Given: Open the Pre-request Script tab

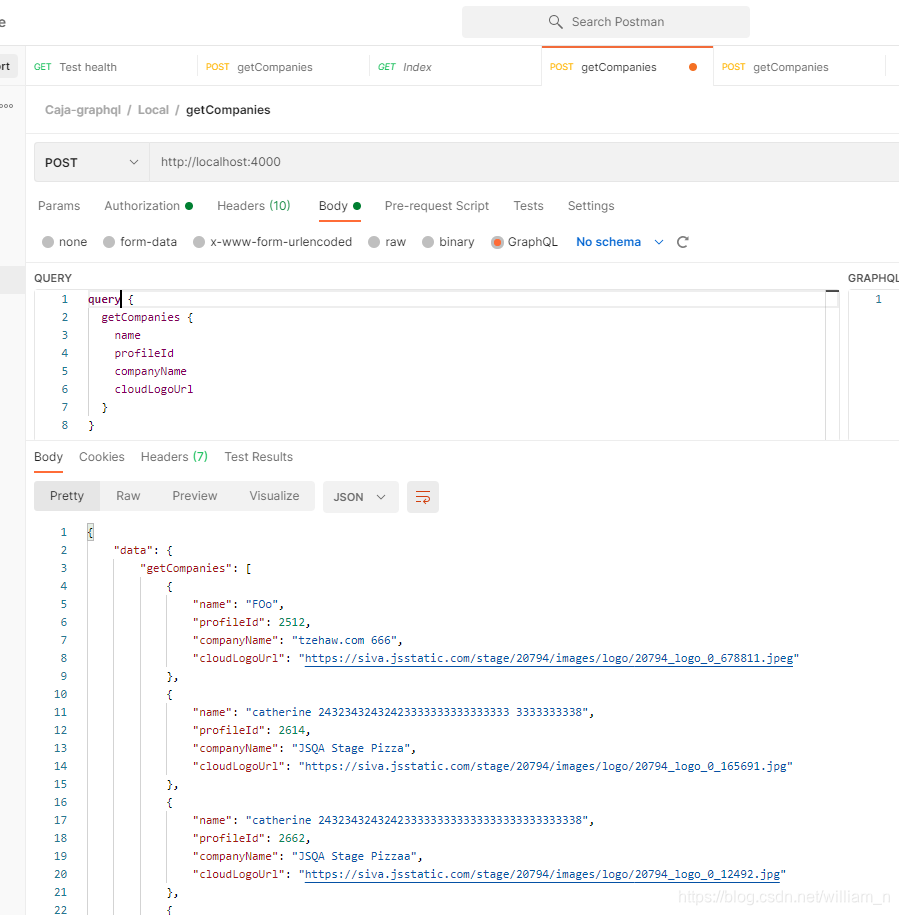Looking at the screenshot, I should click(436, 206).
